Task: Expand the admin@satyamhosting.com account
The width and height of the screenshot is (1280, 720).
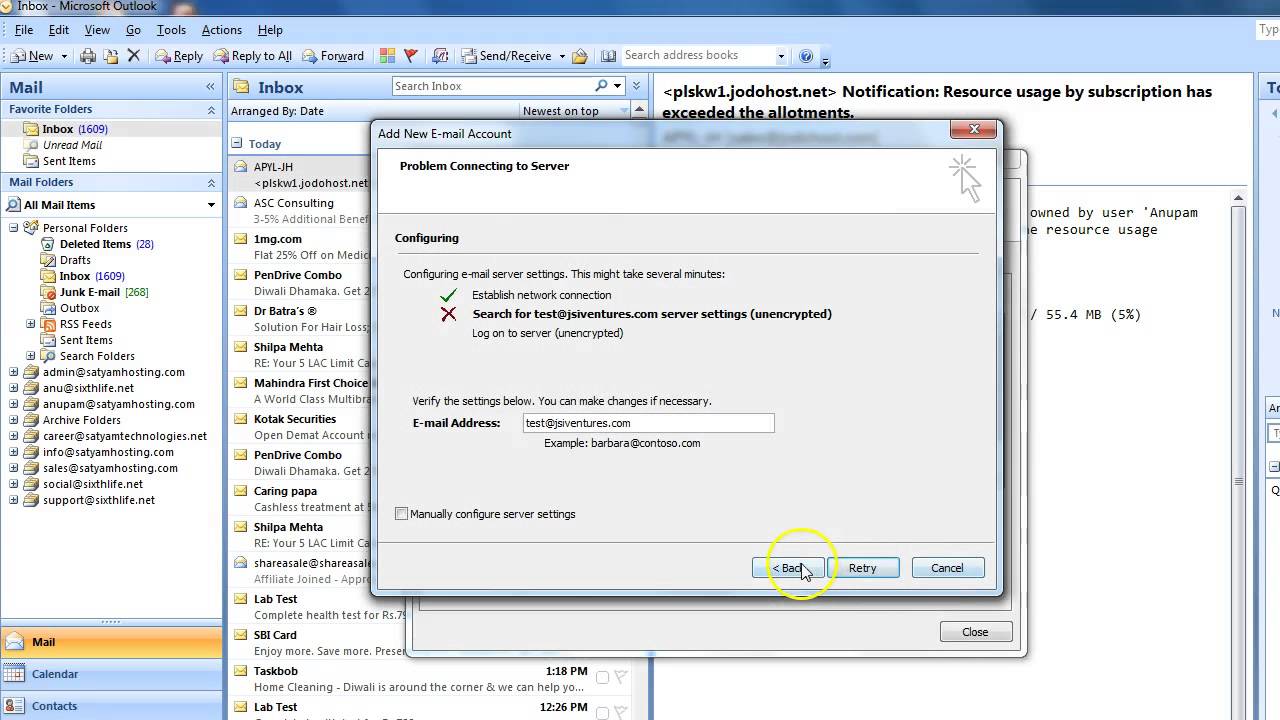Action: (14, 372)
